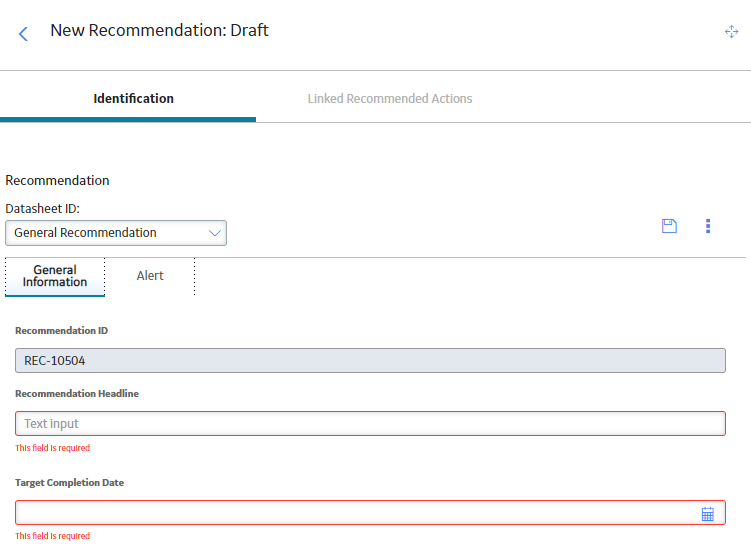Click the back arrow icon
This screenshot has width=751, height=548.
[23, 34]
